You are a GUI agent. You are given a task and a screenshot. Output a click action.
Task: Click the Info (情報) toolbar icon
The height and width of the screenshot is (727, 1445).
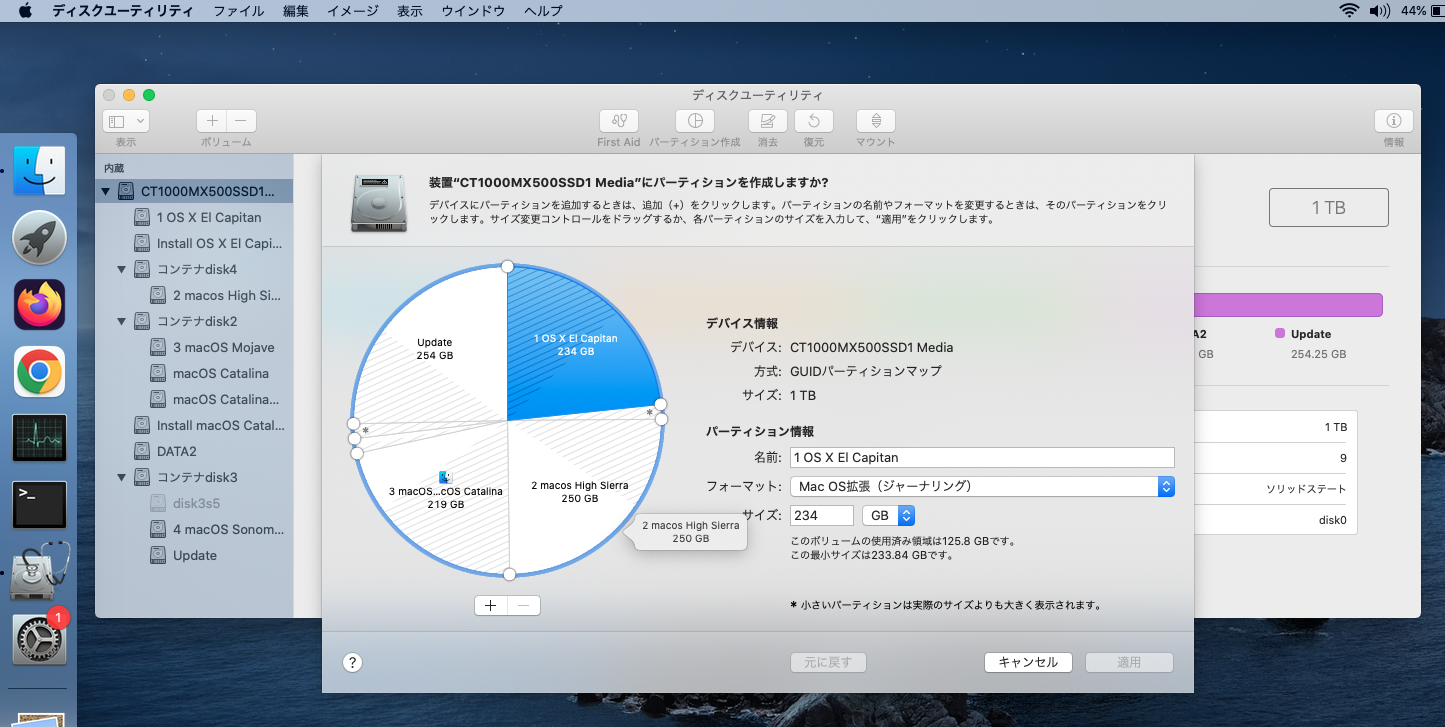1393,121
